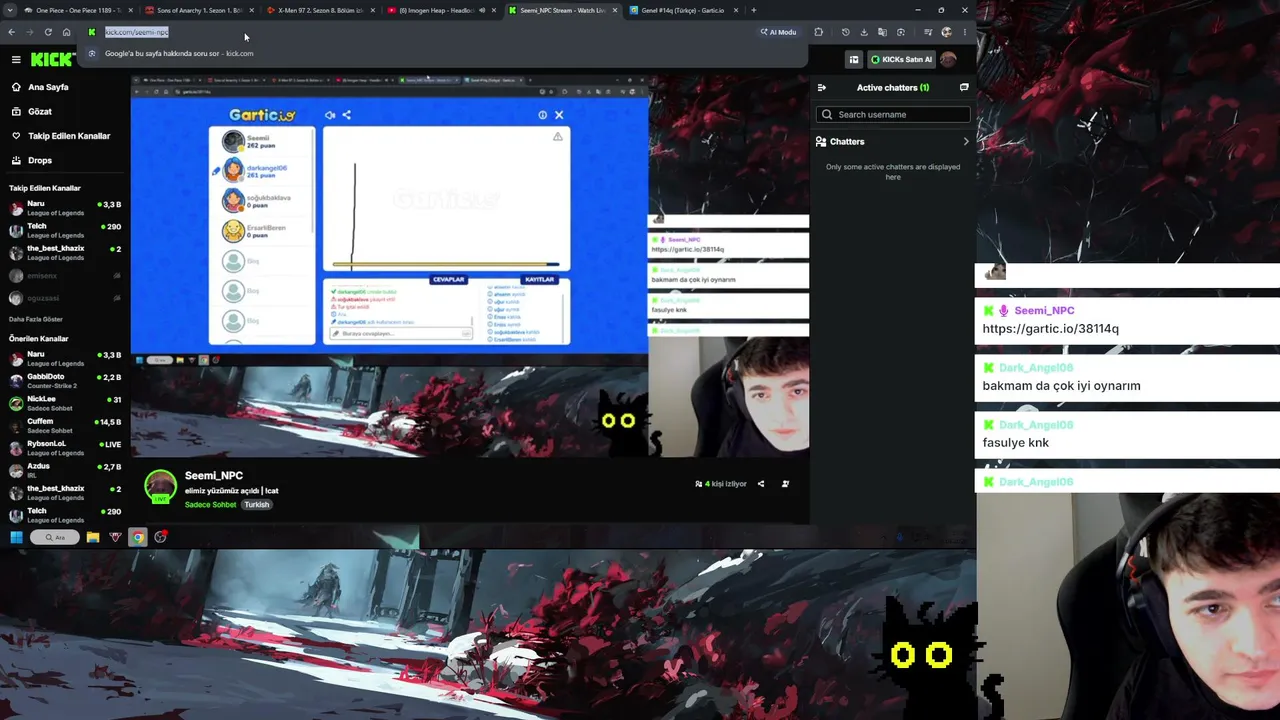This screenshot has height=720, width=1280.
Task: Open Google Chrome from the taskbar
Action: (x=138, y=537)
